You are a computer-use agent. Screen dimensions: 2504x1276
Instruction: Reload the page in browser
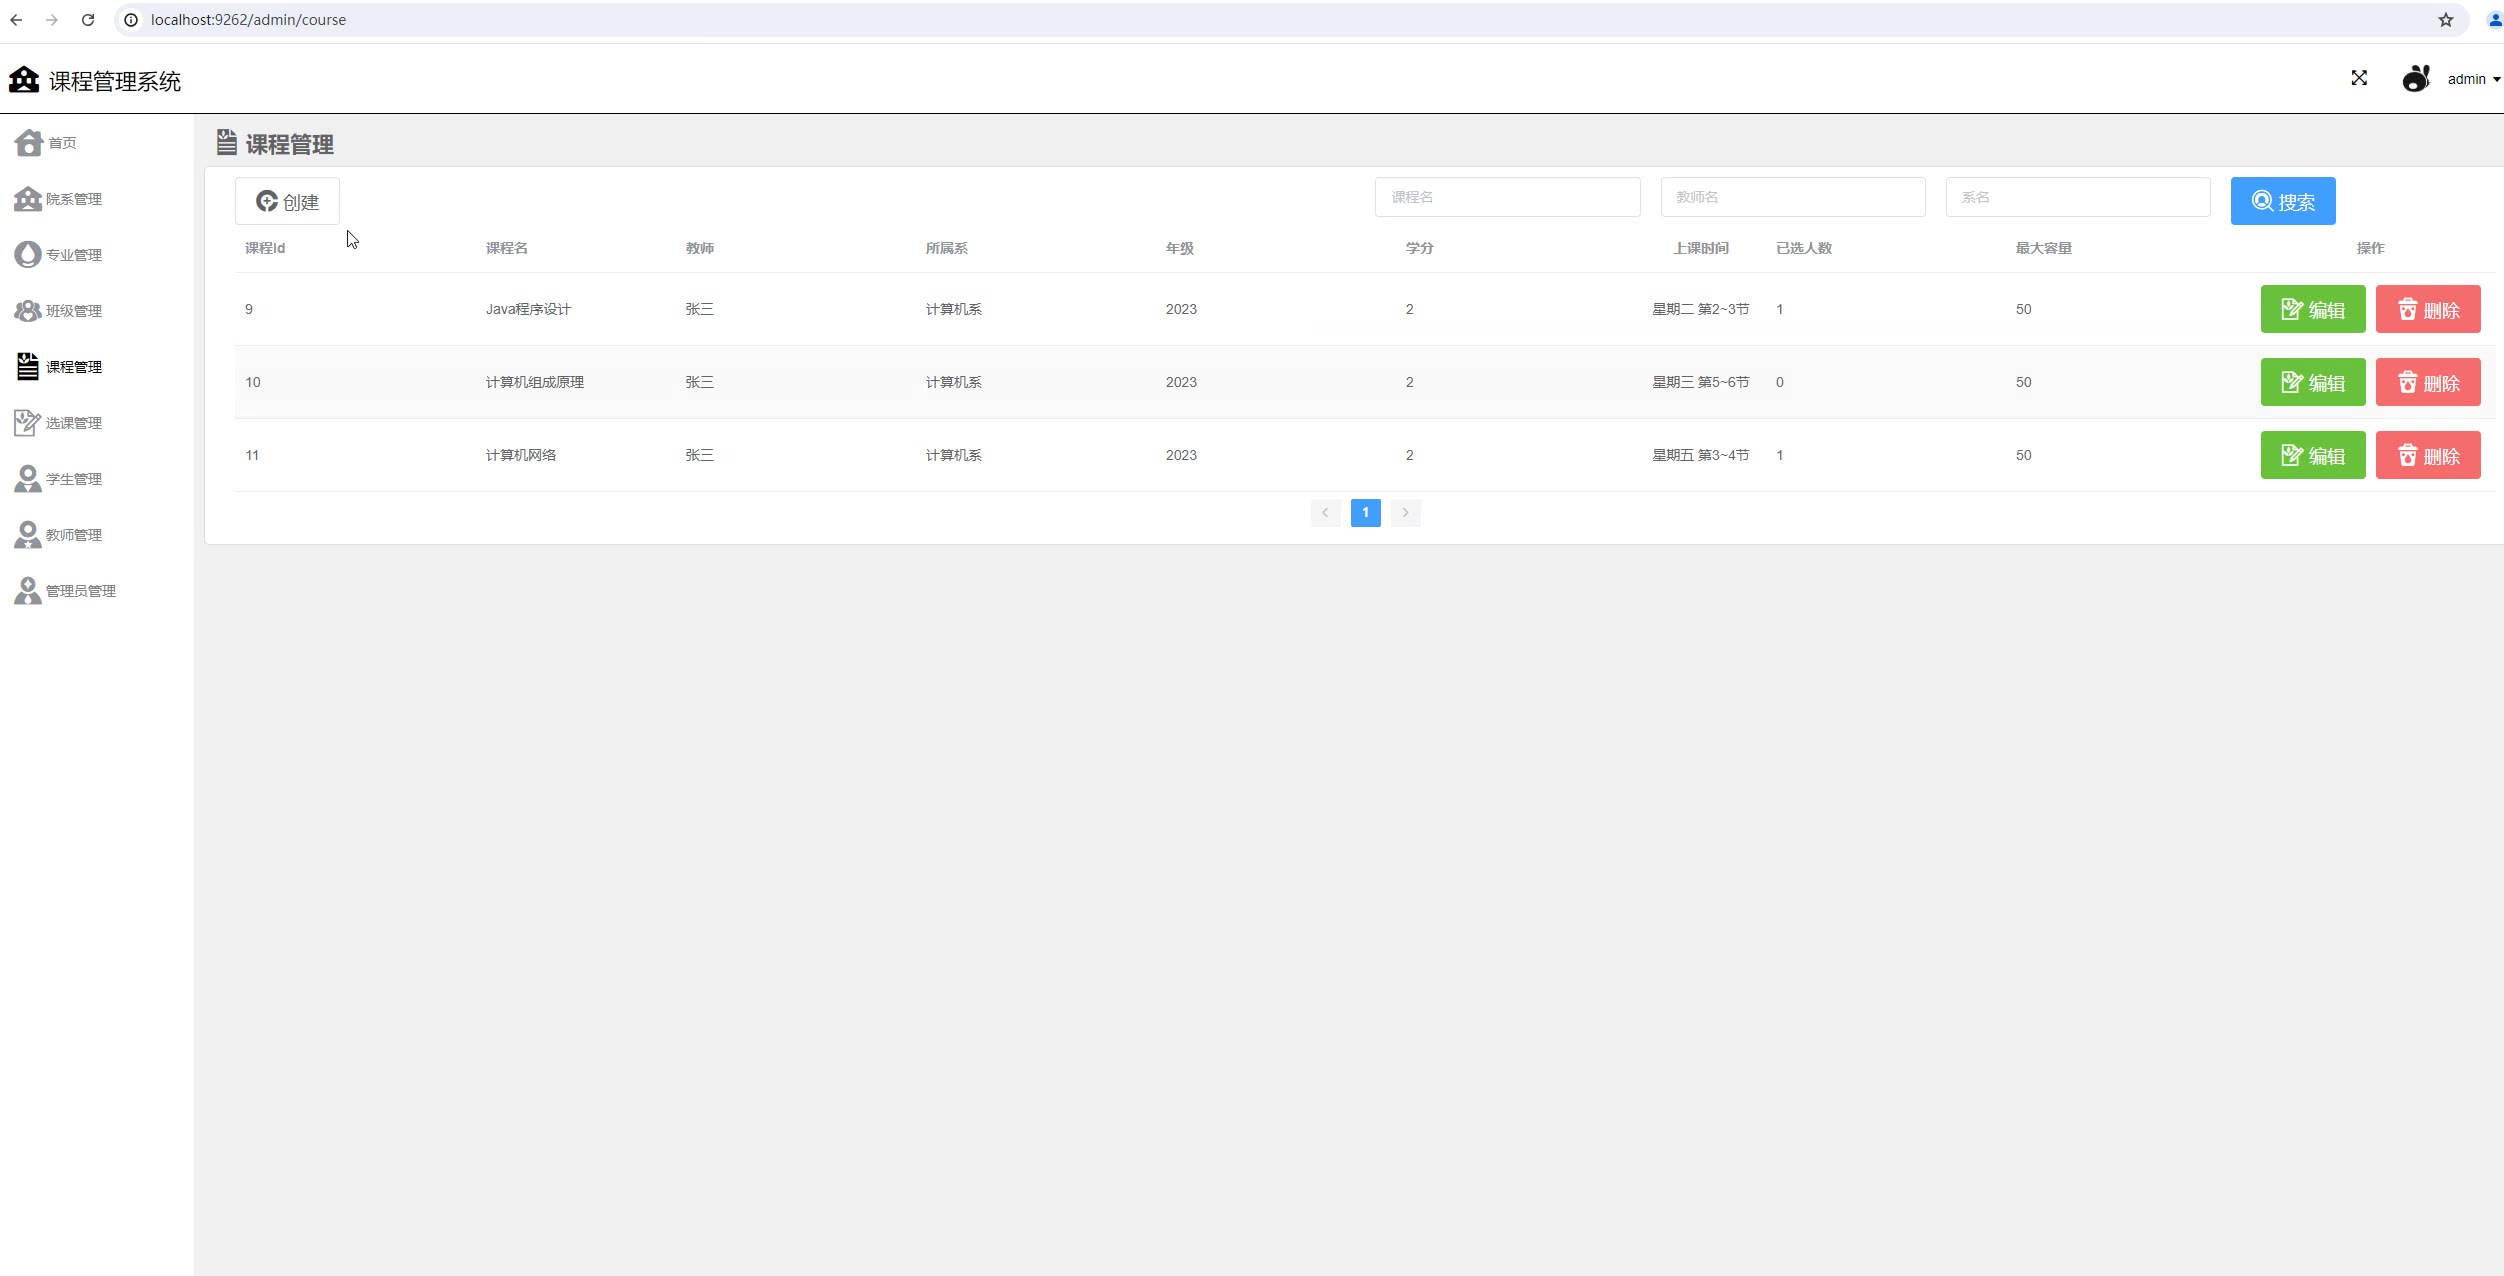pyautogui.click(x=88, y=20)
